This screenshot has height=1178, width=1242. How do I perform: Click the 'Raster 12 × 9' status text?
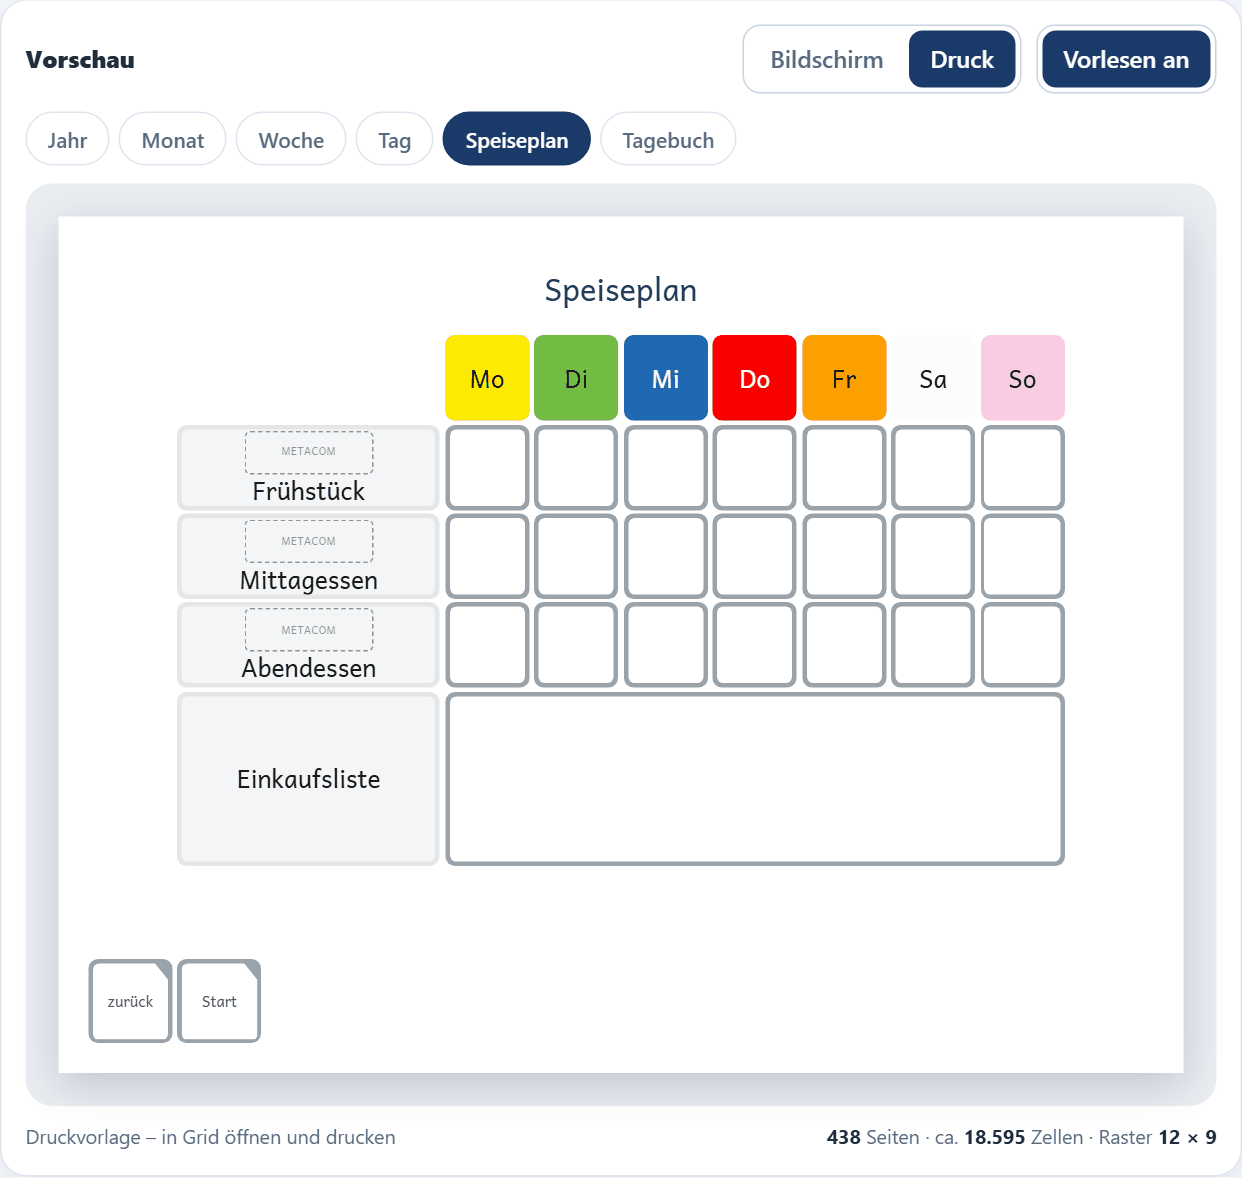tap(1157, 1137)
